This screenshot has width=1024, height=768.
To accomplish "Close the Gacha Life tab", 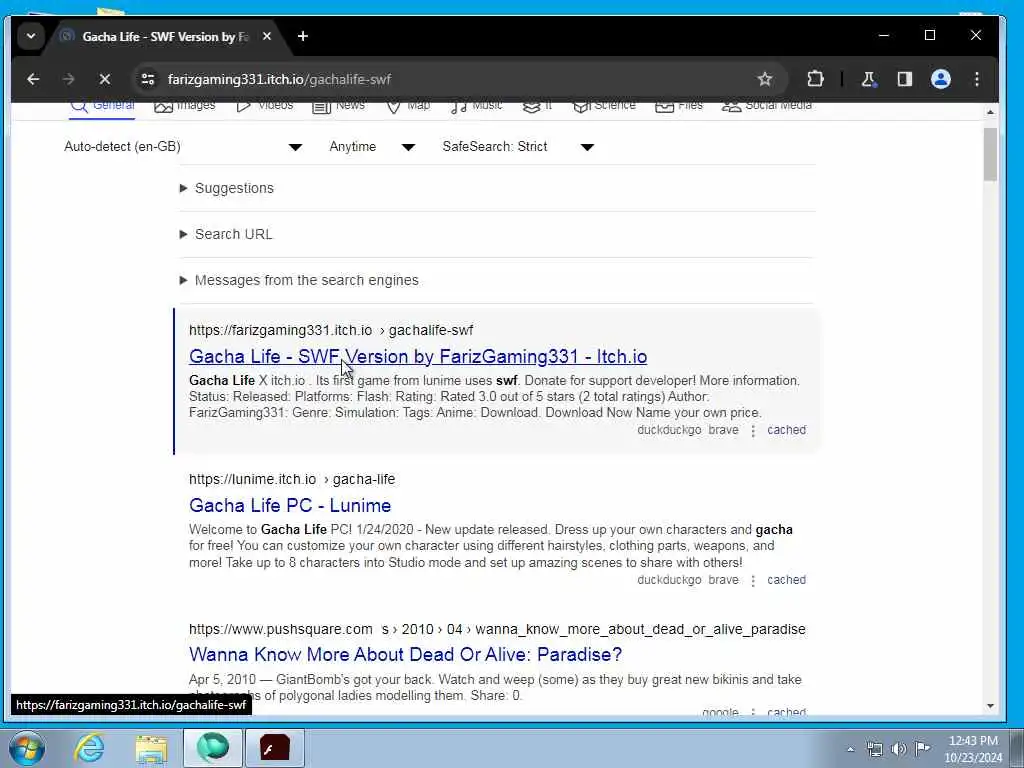I will tap(266, 37).
